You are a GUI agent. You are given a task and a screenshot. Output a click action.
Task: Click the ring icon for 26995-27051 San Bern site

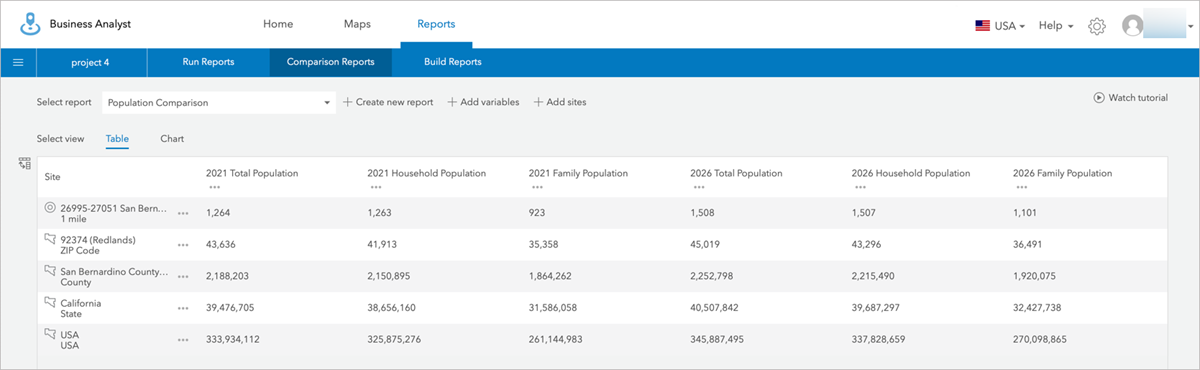pos(51,208)
